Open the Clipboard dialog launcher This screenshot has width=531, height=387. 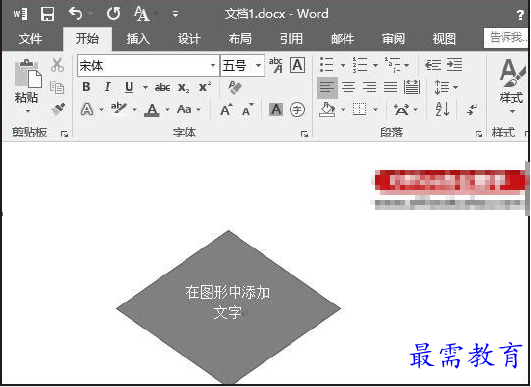pos(64,134)
